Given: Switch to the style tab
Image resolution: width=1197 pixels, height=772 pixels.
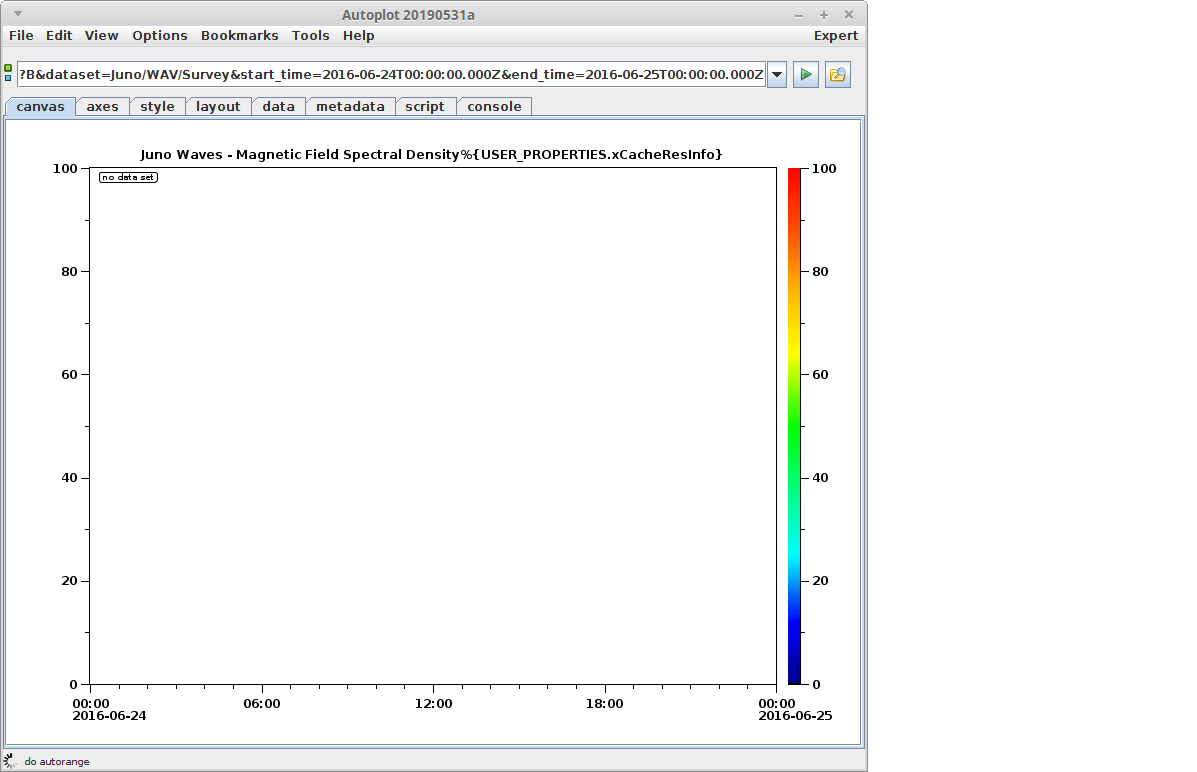Looking at the screenshot, I should point(157,107).
